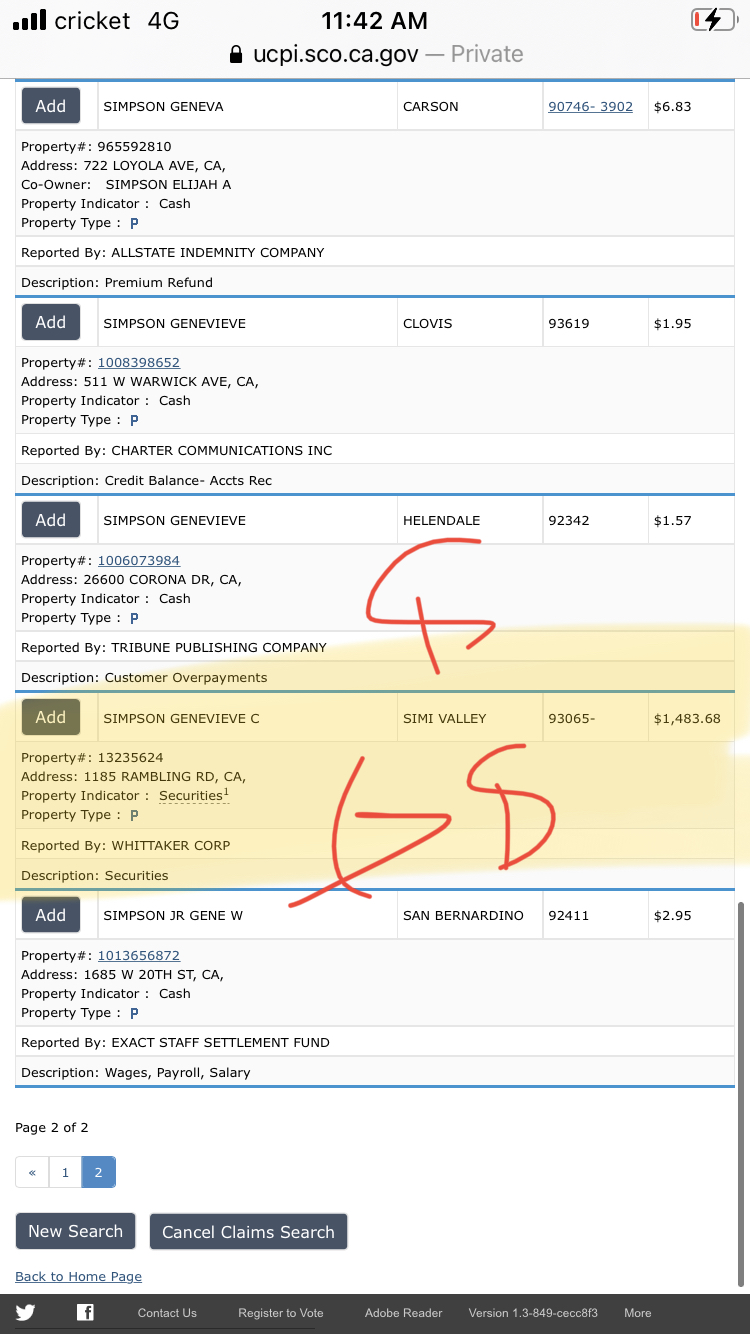Select Reported By EXACT STAFF SETTLEMENT FUND

[175, 1042]
